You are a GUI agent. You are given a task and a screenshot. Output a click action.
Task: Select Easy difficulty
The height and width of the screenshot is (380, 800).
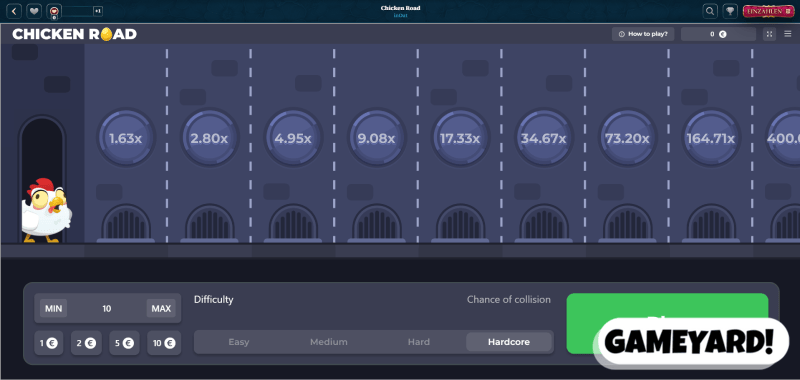point(239,342)
